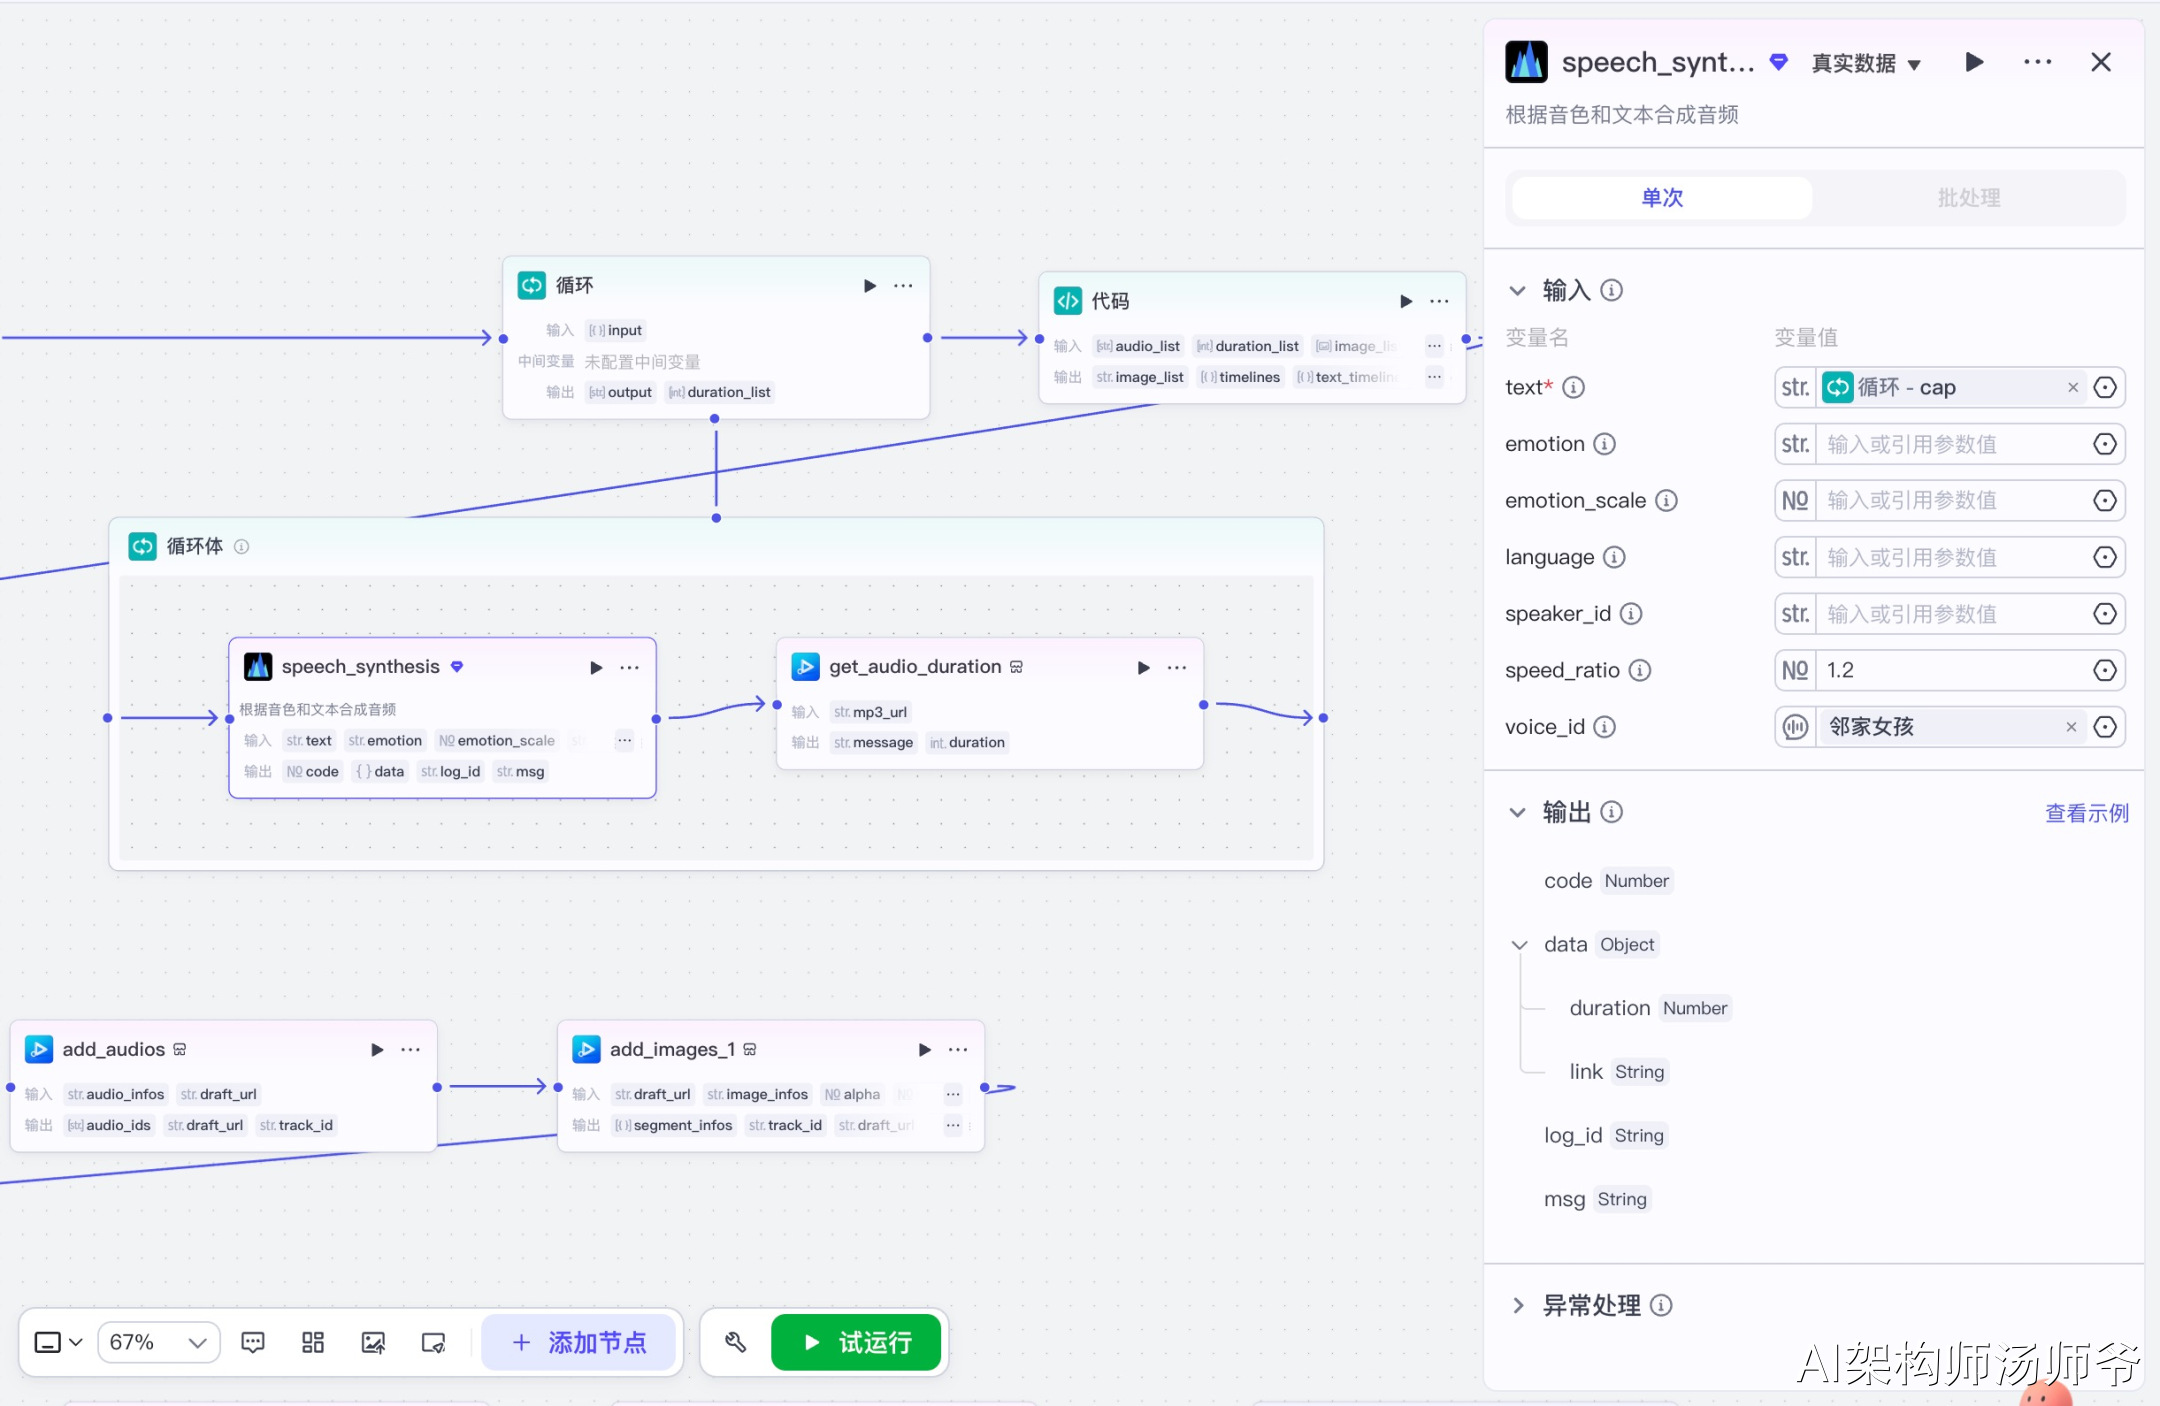
Task: Switch to the 批处理 tab
Action: [1968, 198]
